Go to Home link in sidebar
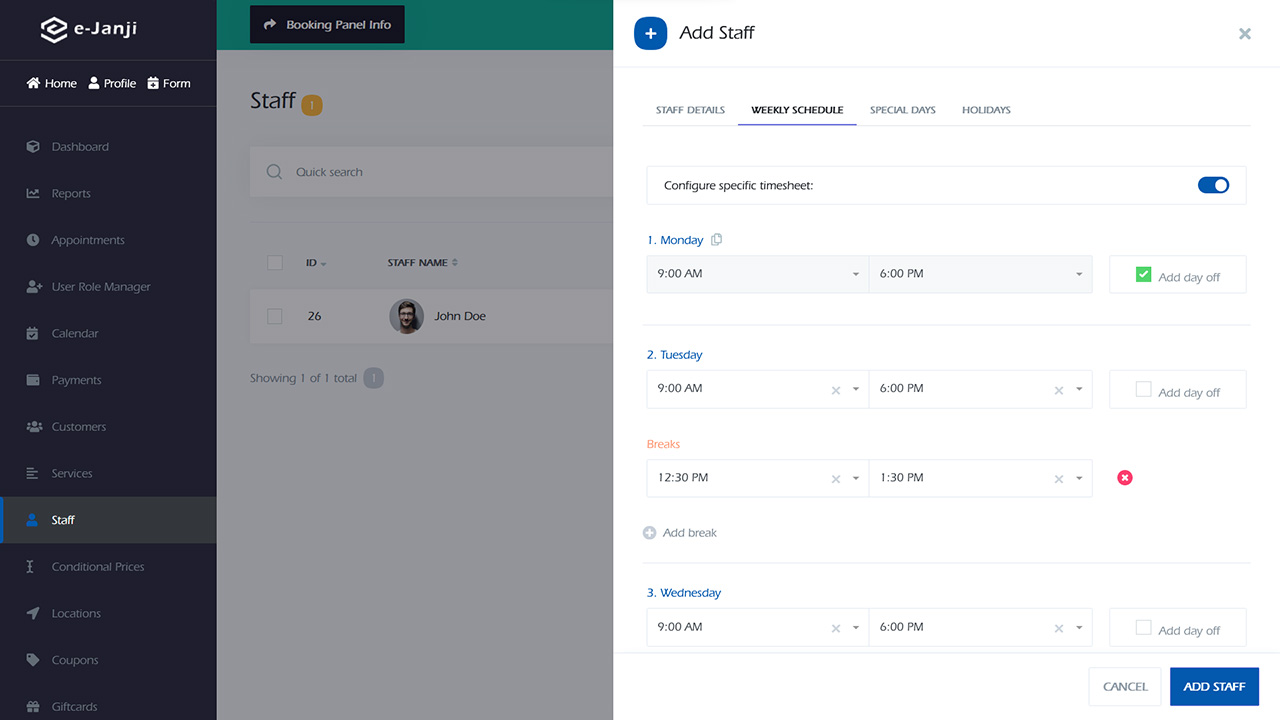The height and width of the screenshot is (720, 1280). (x=52, y=83)
